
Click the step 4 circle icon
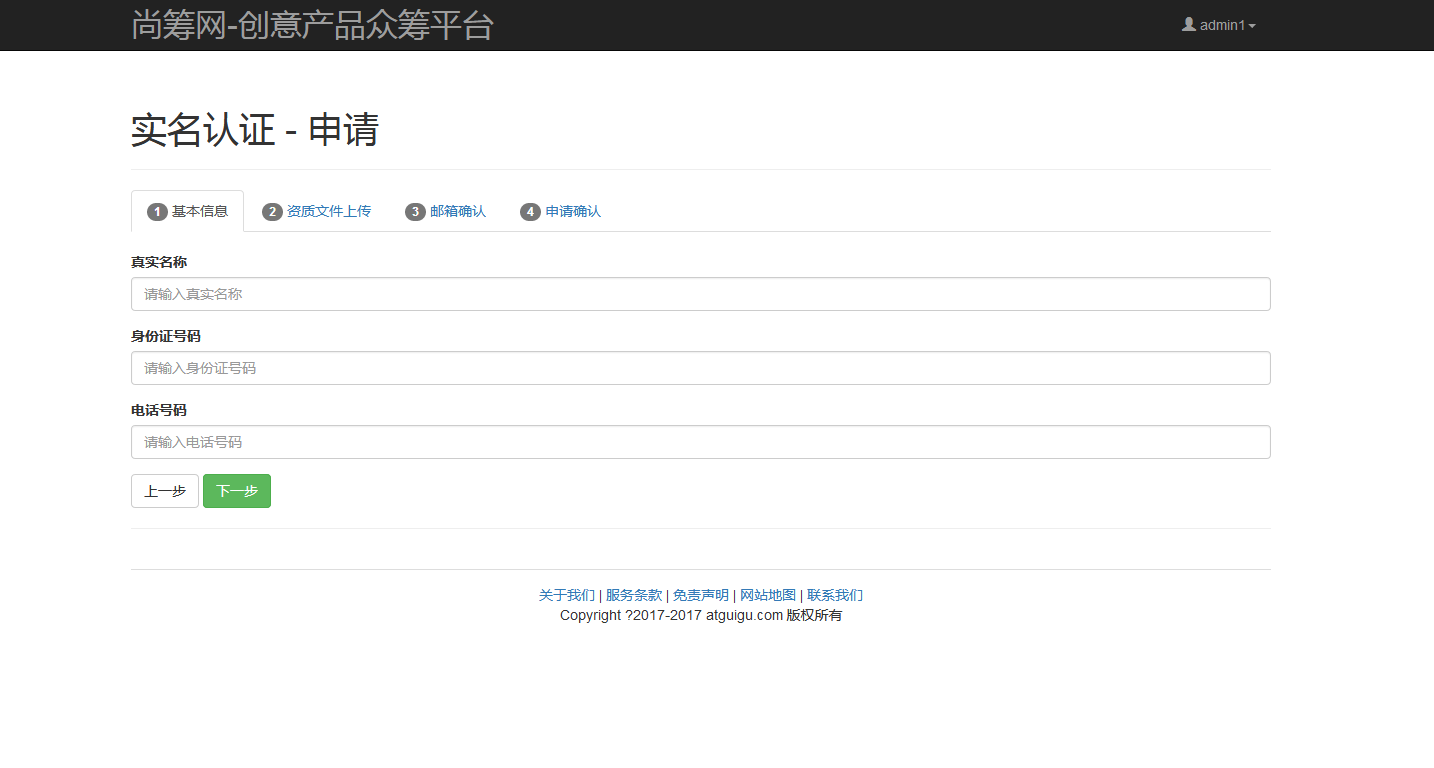coord(530,211)
